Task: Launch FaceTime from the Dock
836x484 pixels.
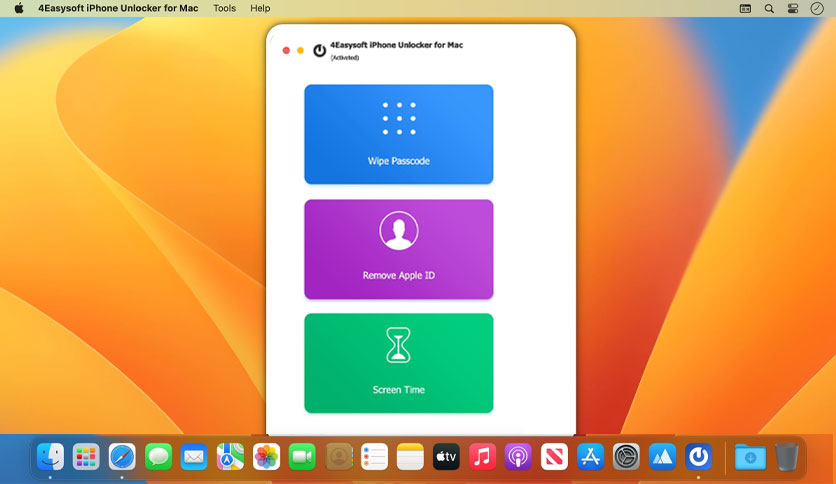Action: pos(302,457)
